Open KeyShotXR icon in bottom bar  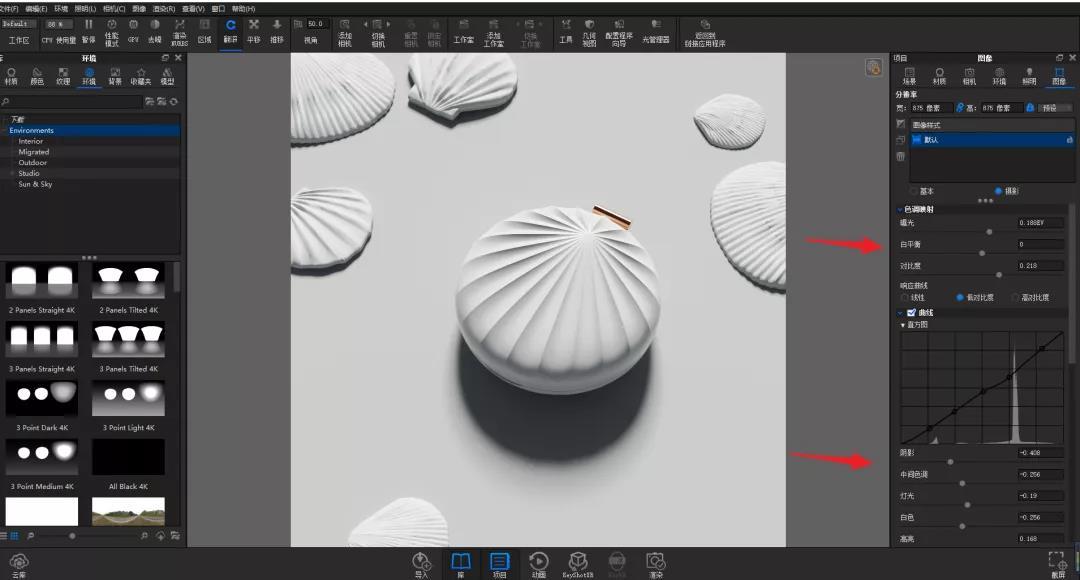(578, 564)
